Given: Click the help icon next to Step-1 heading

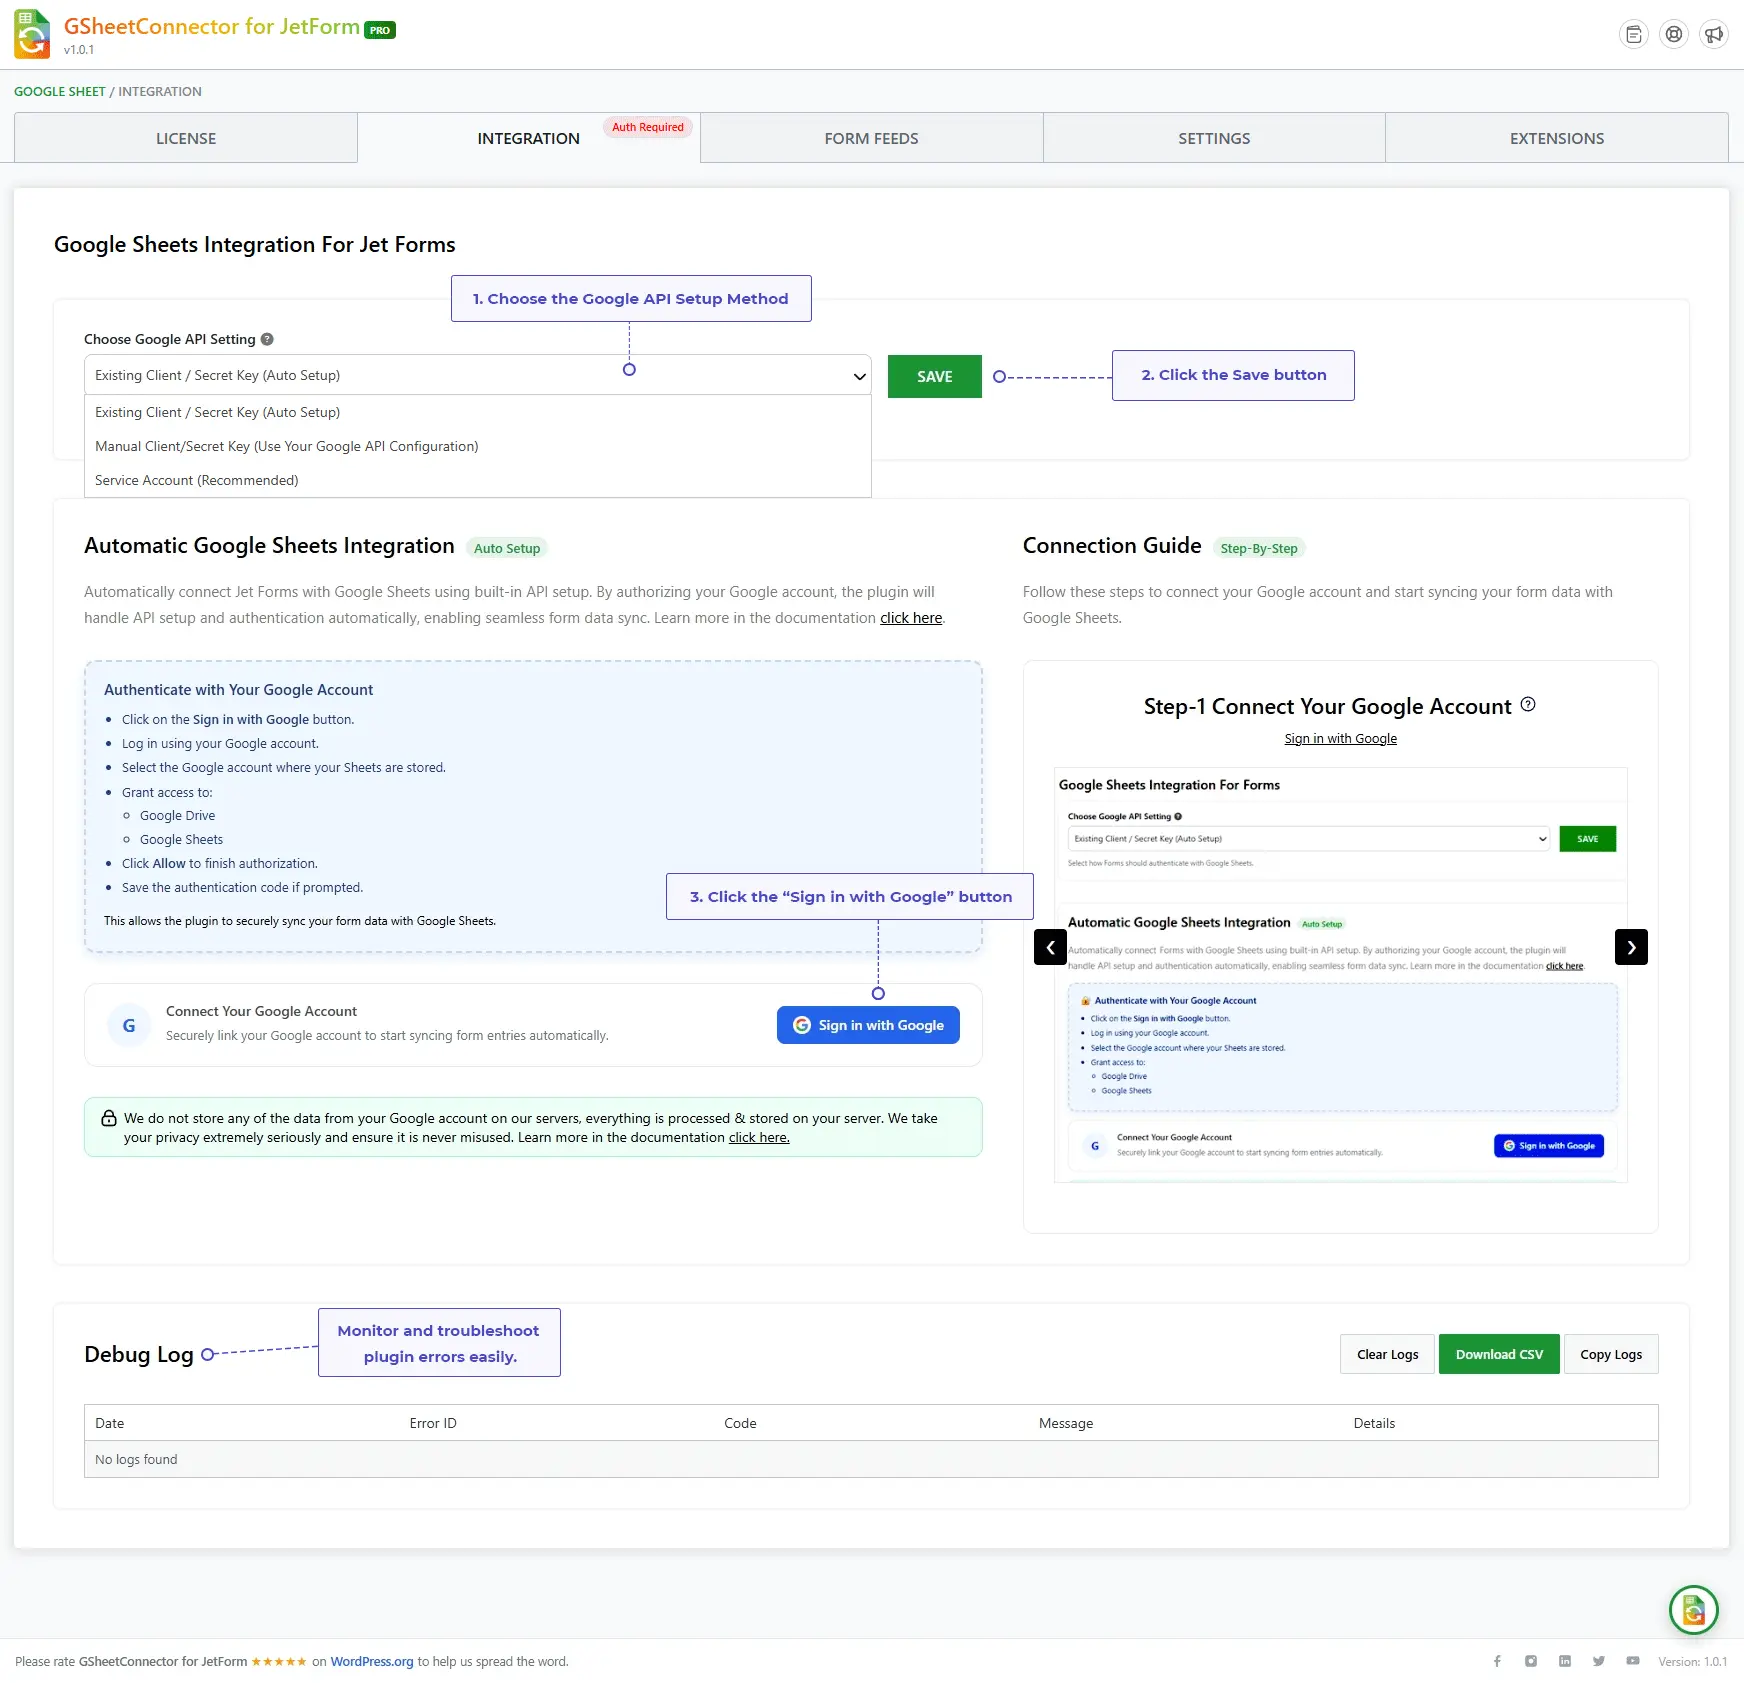Looking at the screenshot, I should click(x=1528, y=704).
